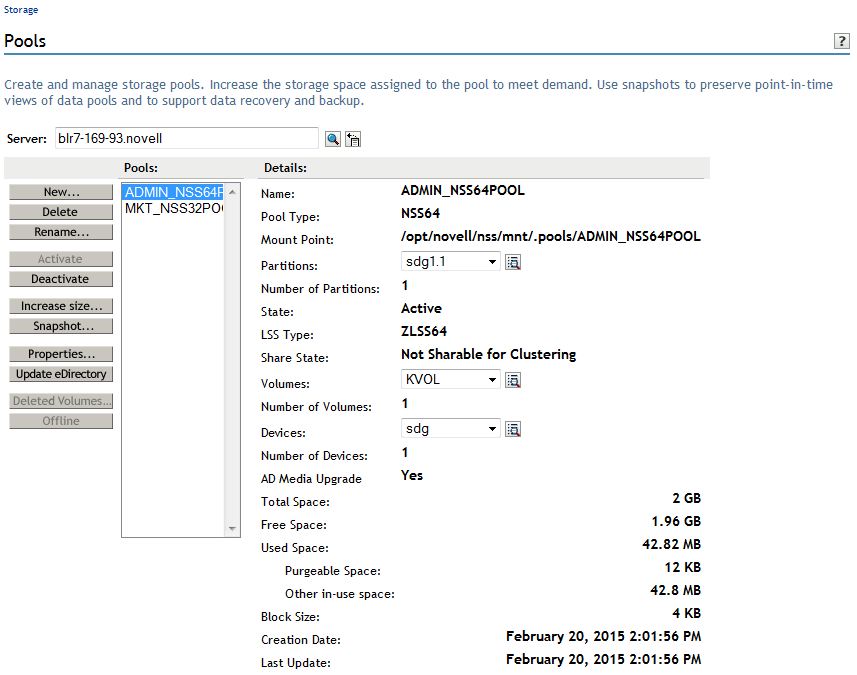Click the mount point path value
857x675 pixels.
(x=550, y=236)
